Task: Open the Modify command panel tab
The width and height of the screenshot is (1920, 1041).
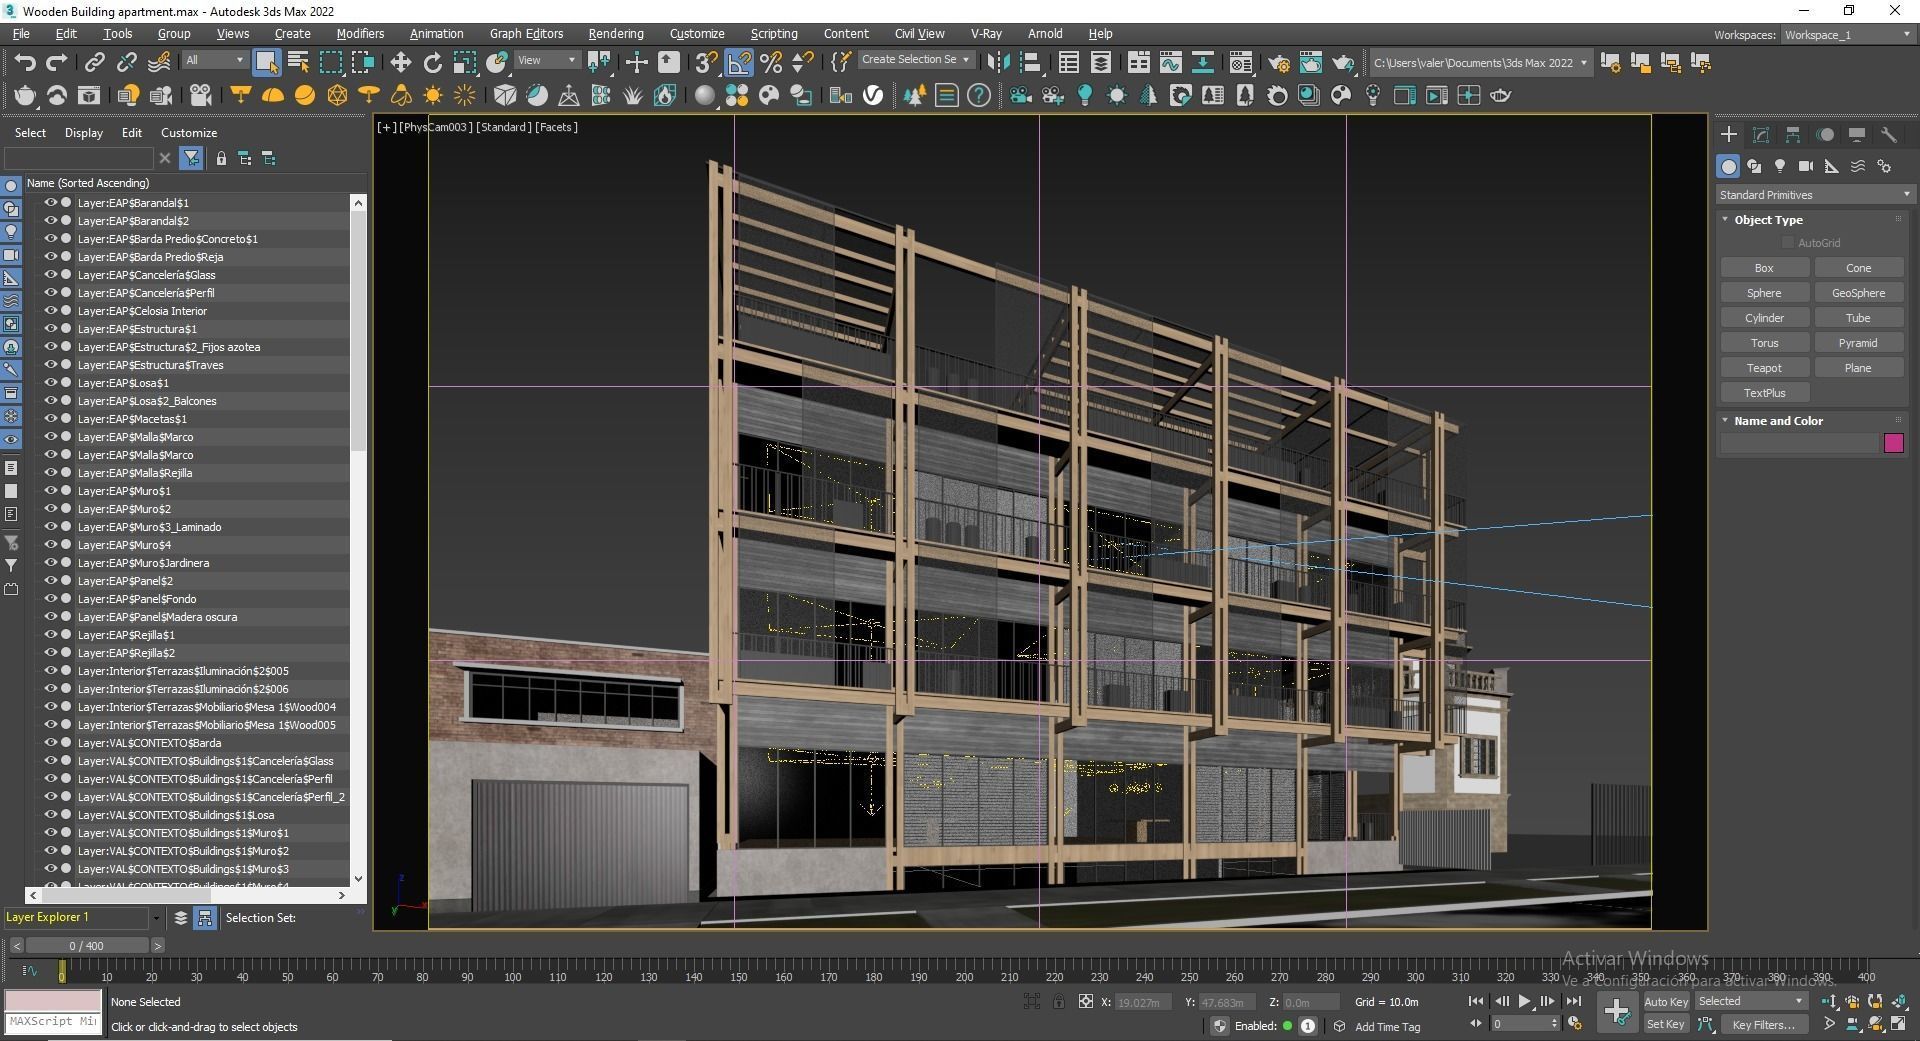Action: pos(1761,134)
